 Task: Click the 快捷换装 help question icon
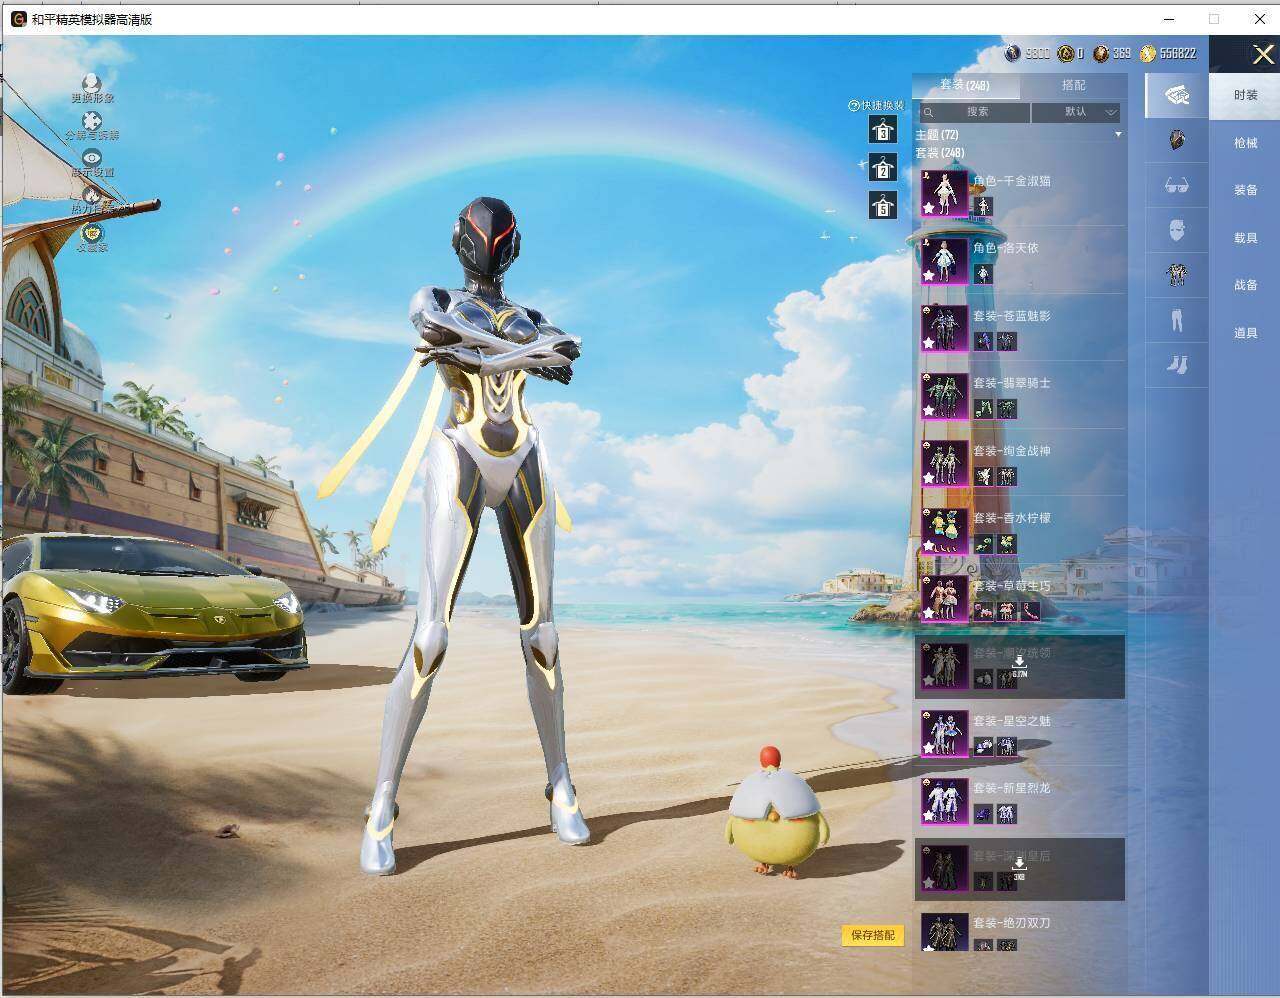pos(853,105)
